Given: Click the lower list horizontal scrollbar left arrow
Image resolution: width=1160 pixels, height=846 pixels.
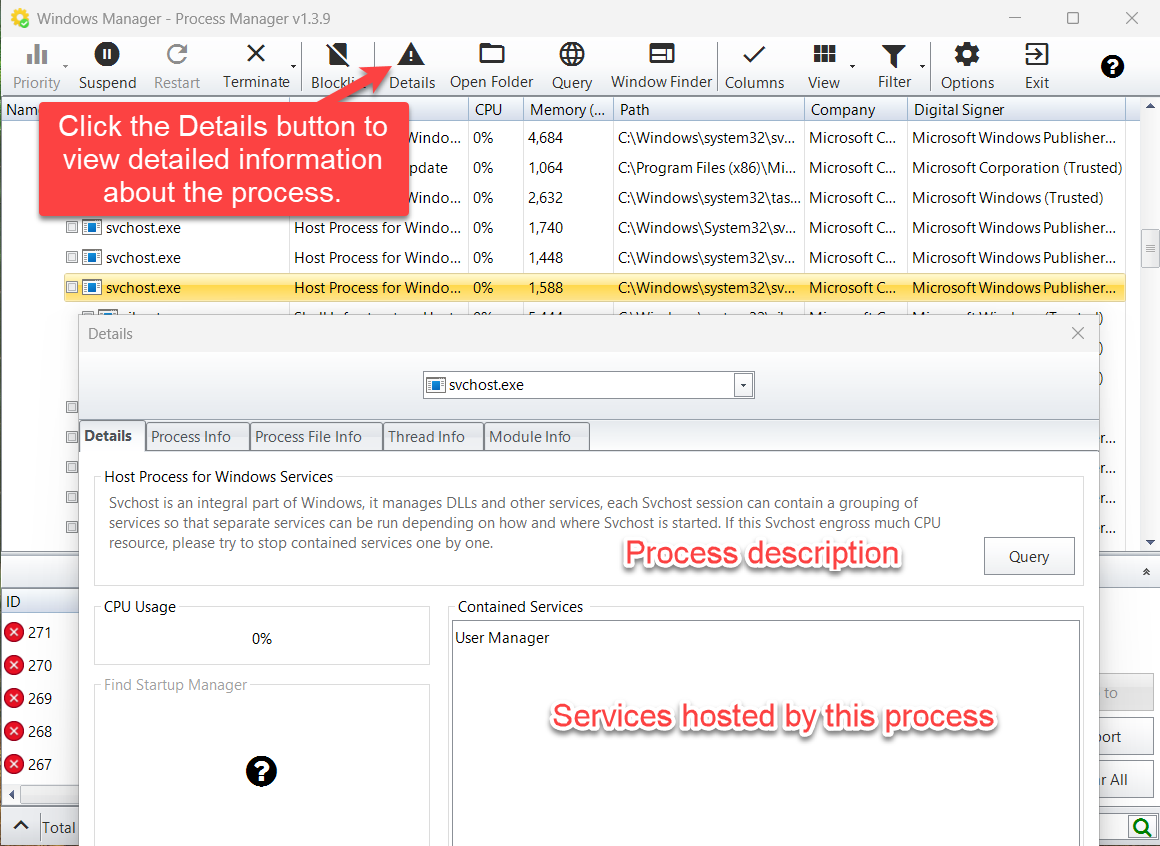Looking at the screenshot, I should tap(11, 795).
